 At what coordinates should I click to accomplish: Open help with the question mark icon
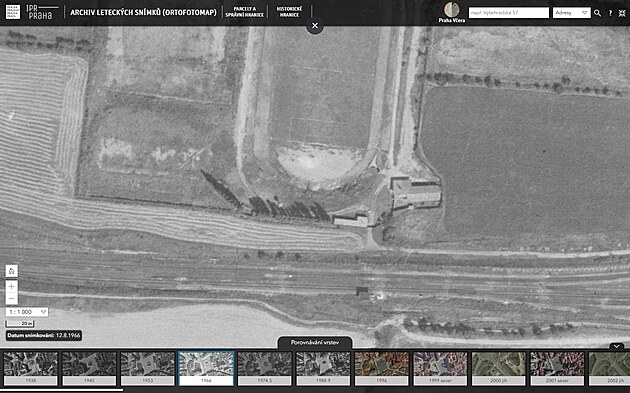[x=610, y=13]
